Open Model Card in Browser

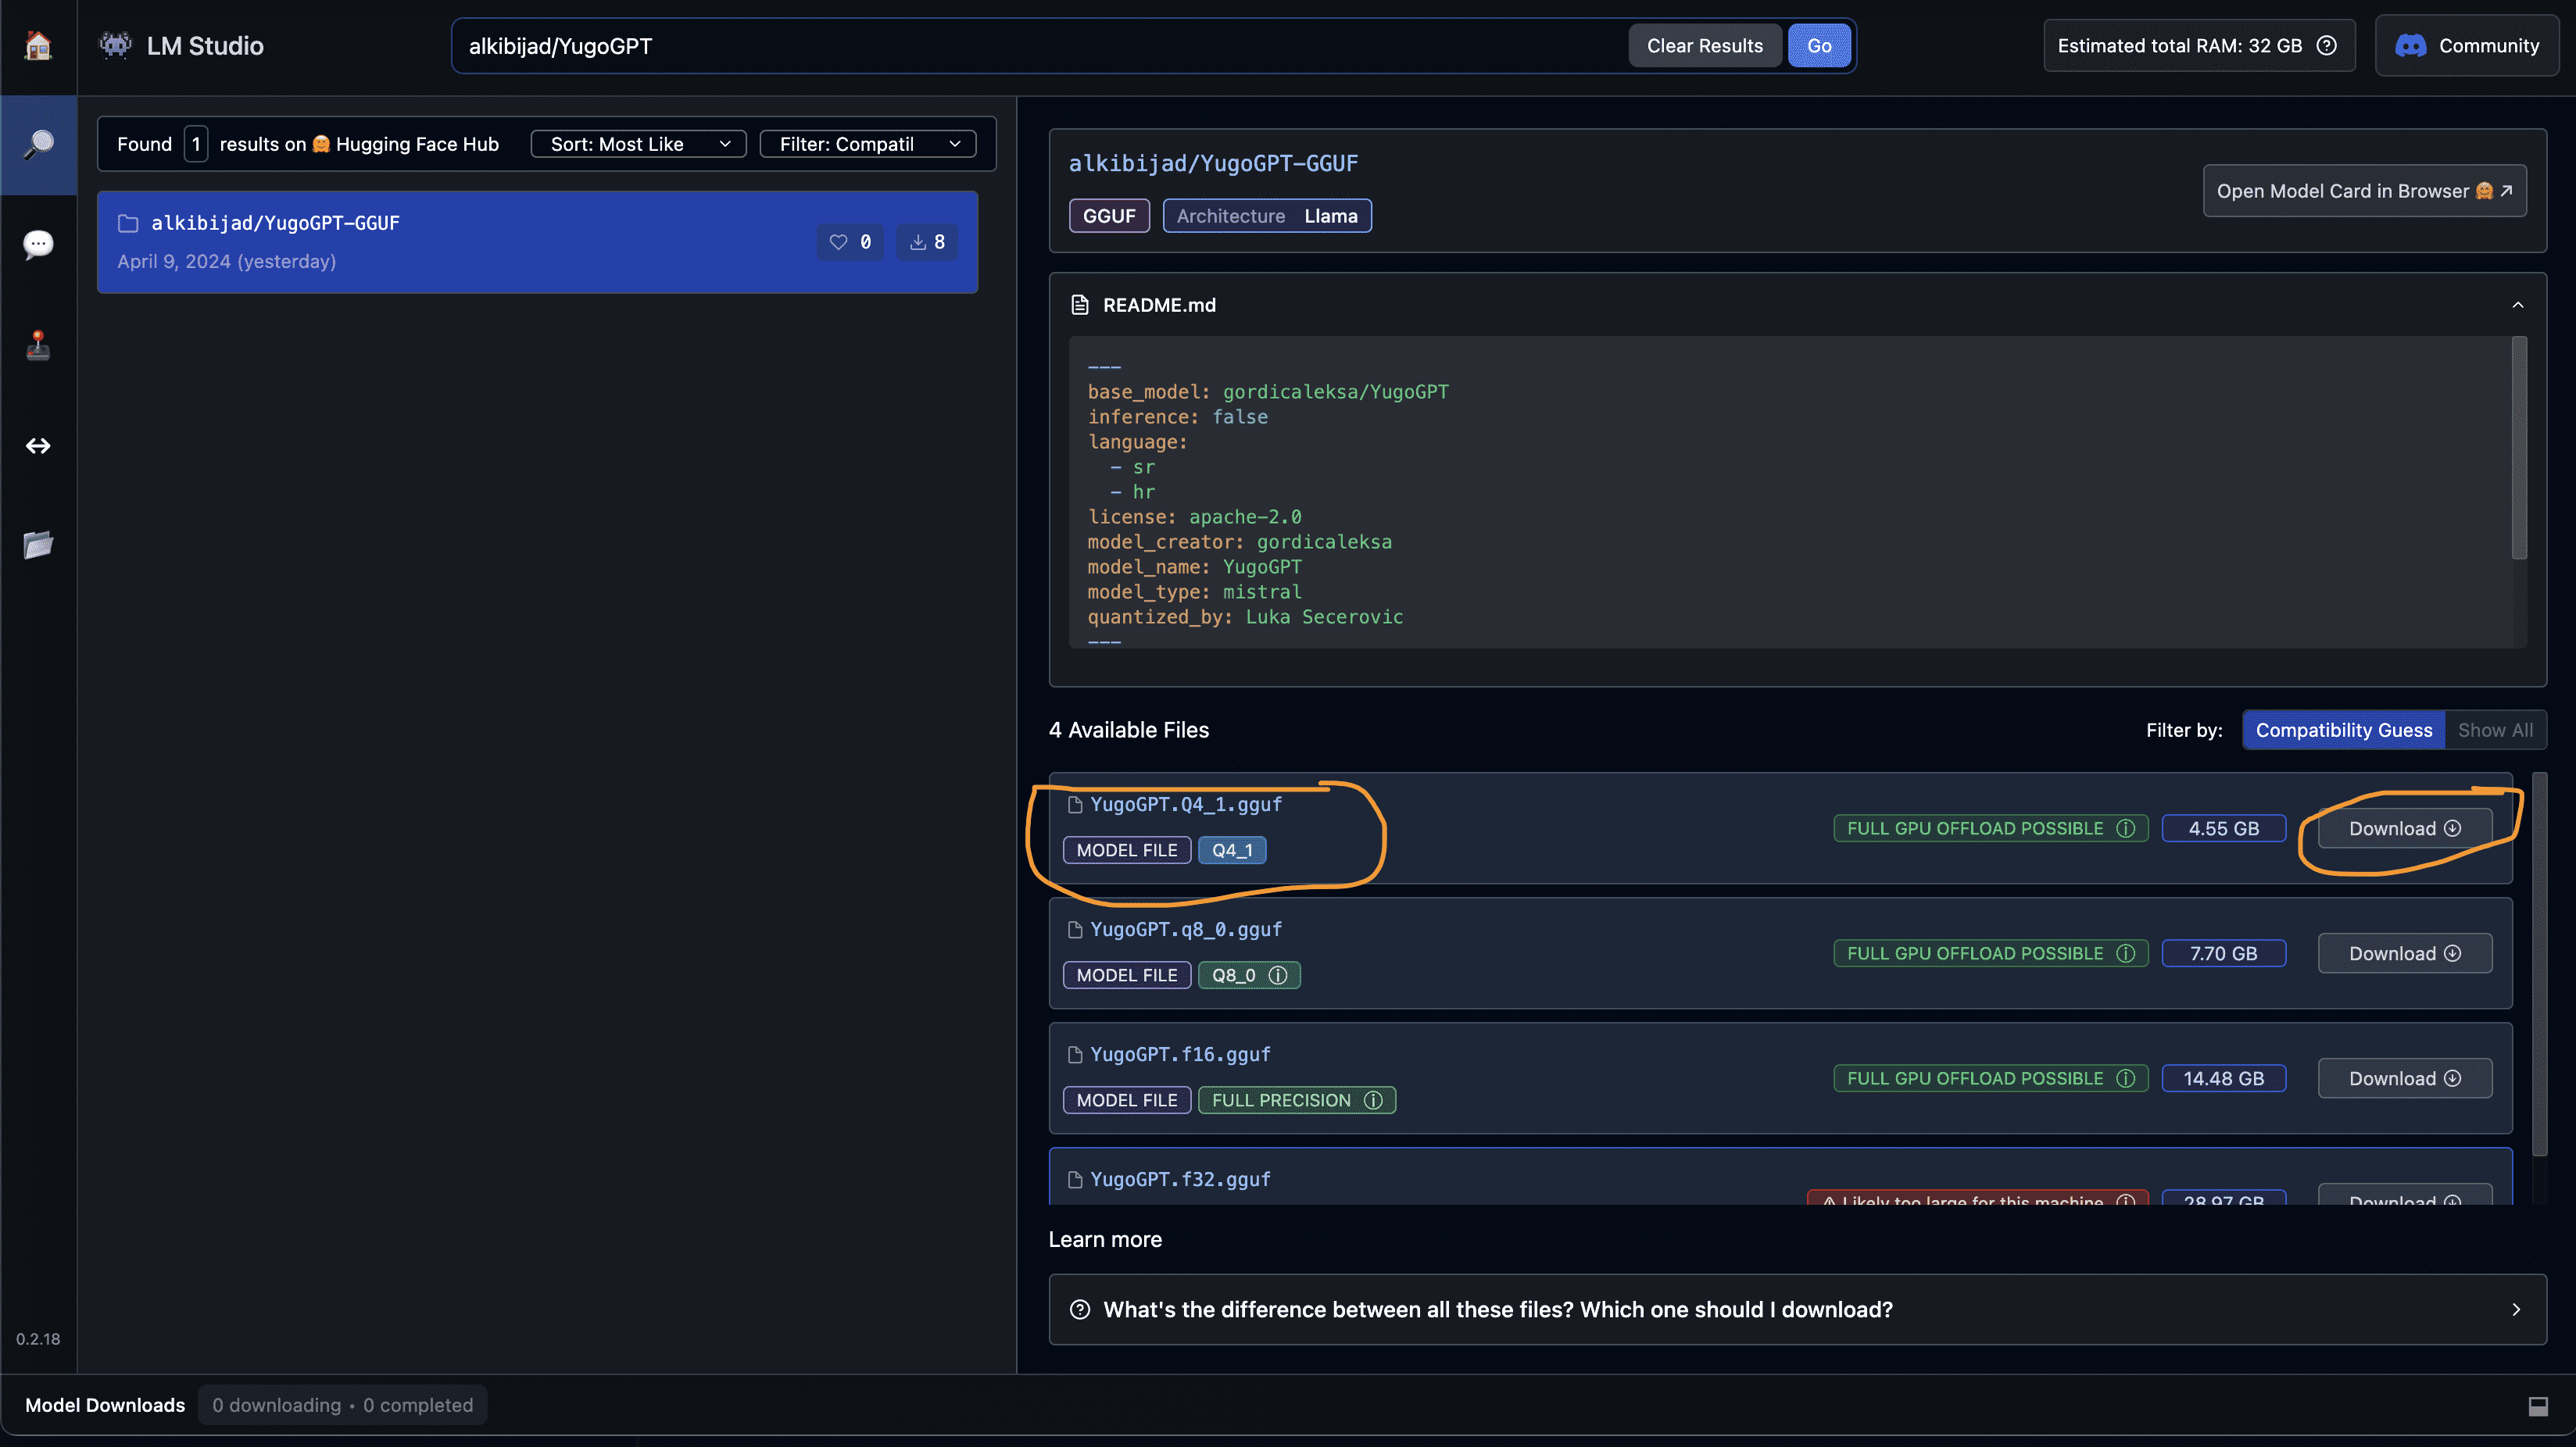pos(2364,191)
